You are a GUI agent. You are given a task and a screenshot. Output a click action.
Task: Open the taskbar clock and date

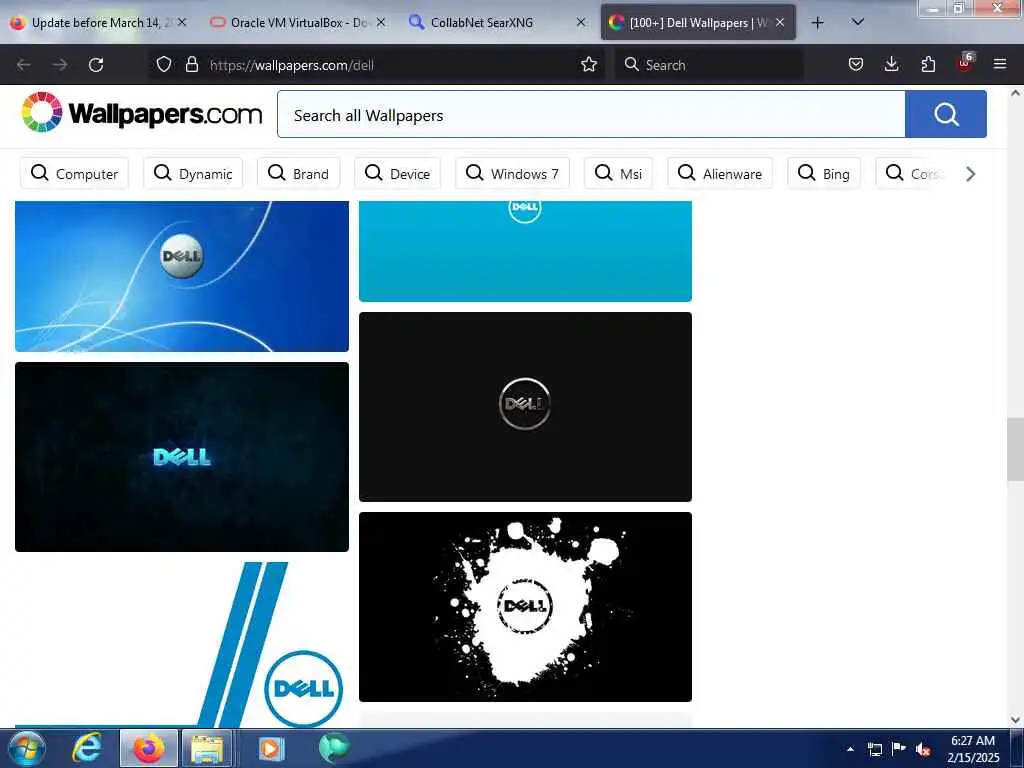972,749
